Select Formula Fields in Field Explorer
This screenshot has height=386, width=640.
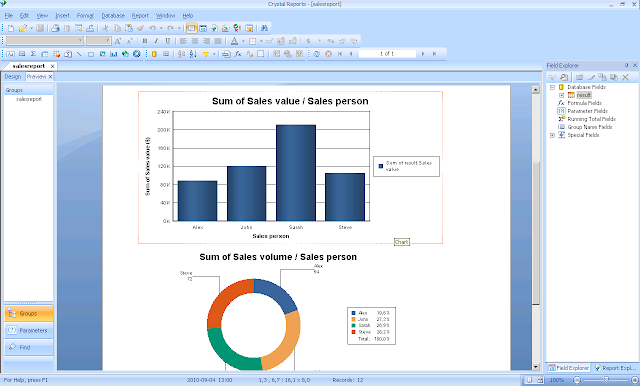click(x=584, y=103)
